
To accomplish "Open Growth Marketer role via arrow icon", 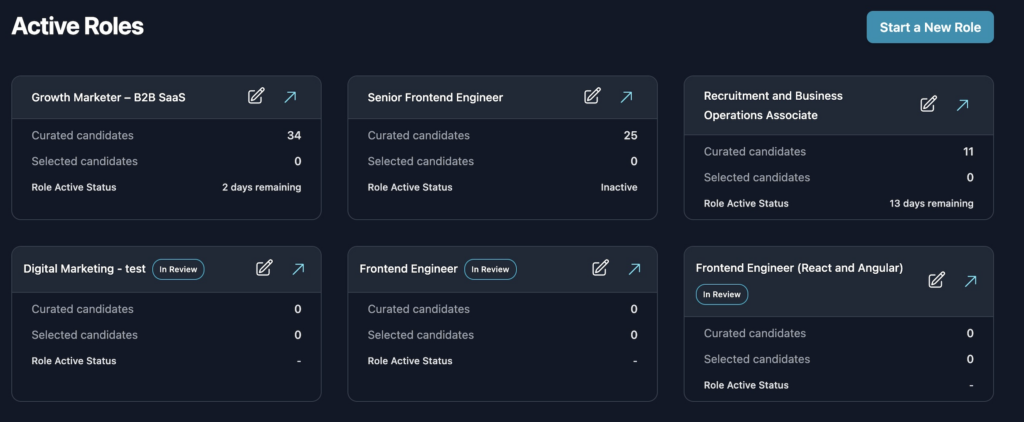I will (x=290, y=97).
